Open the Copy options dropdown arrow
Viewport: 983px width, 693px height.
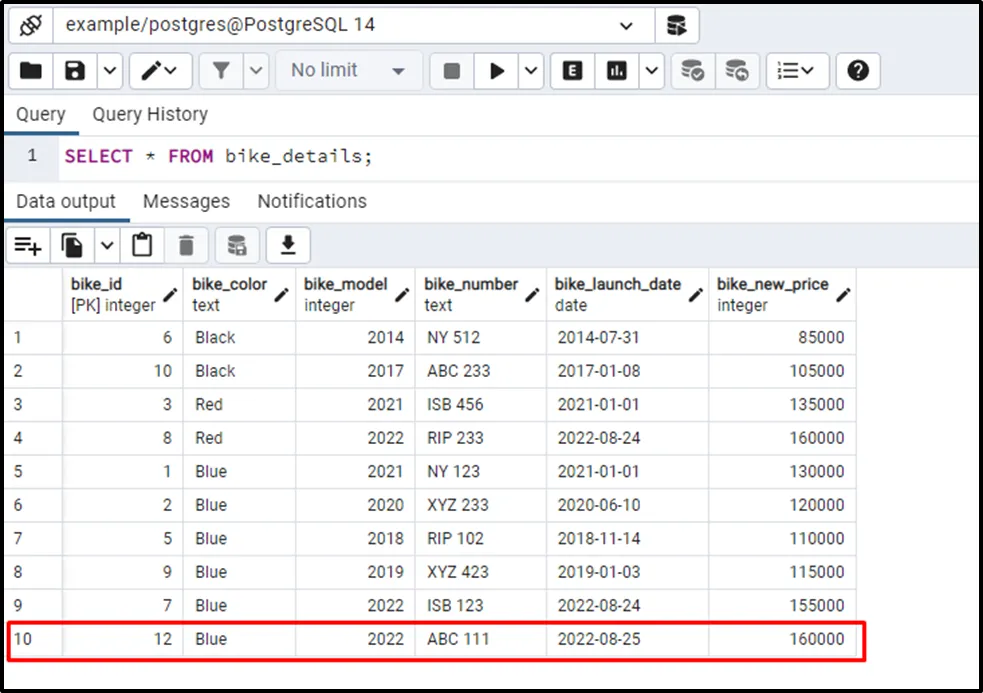(x=107, y=245)
